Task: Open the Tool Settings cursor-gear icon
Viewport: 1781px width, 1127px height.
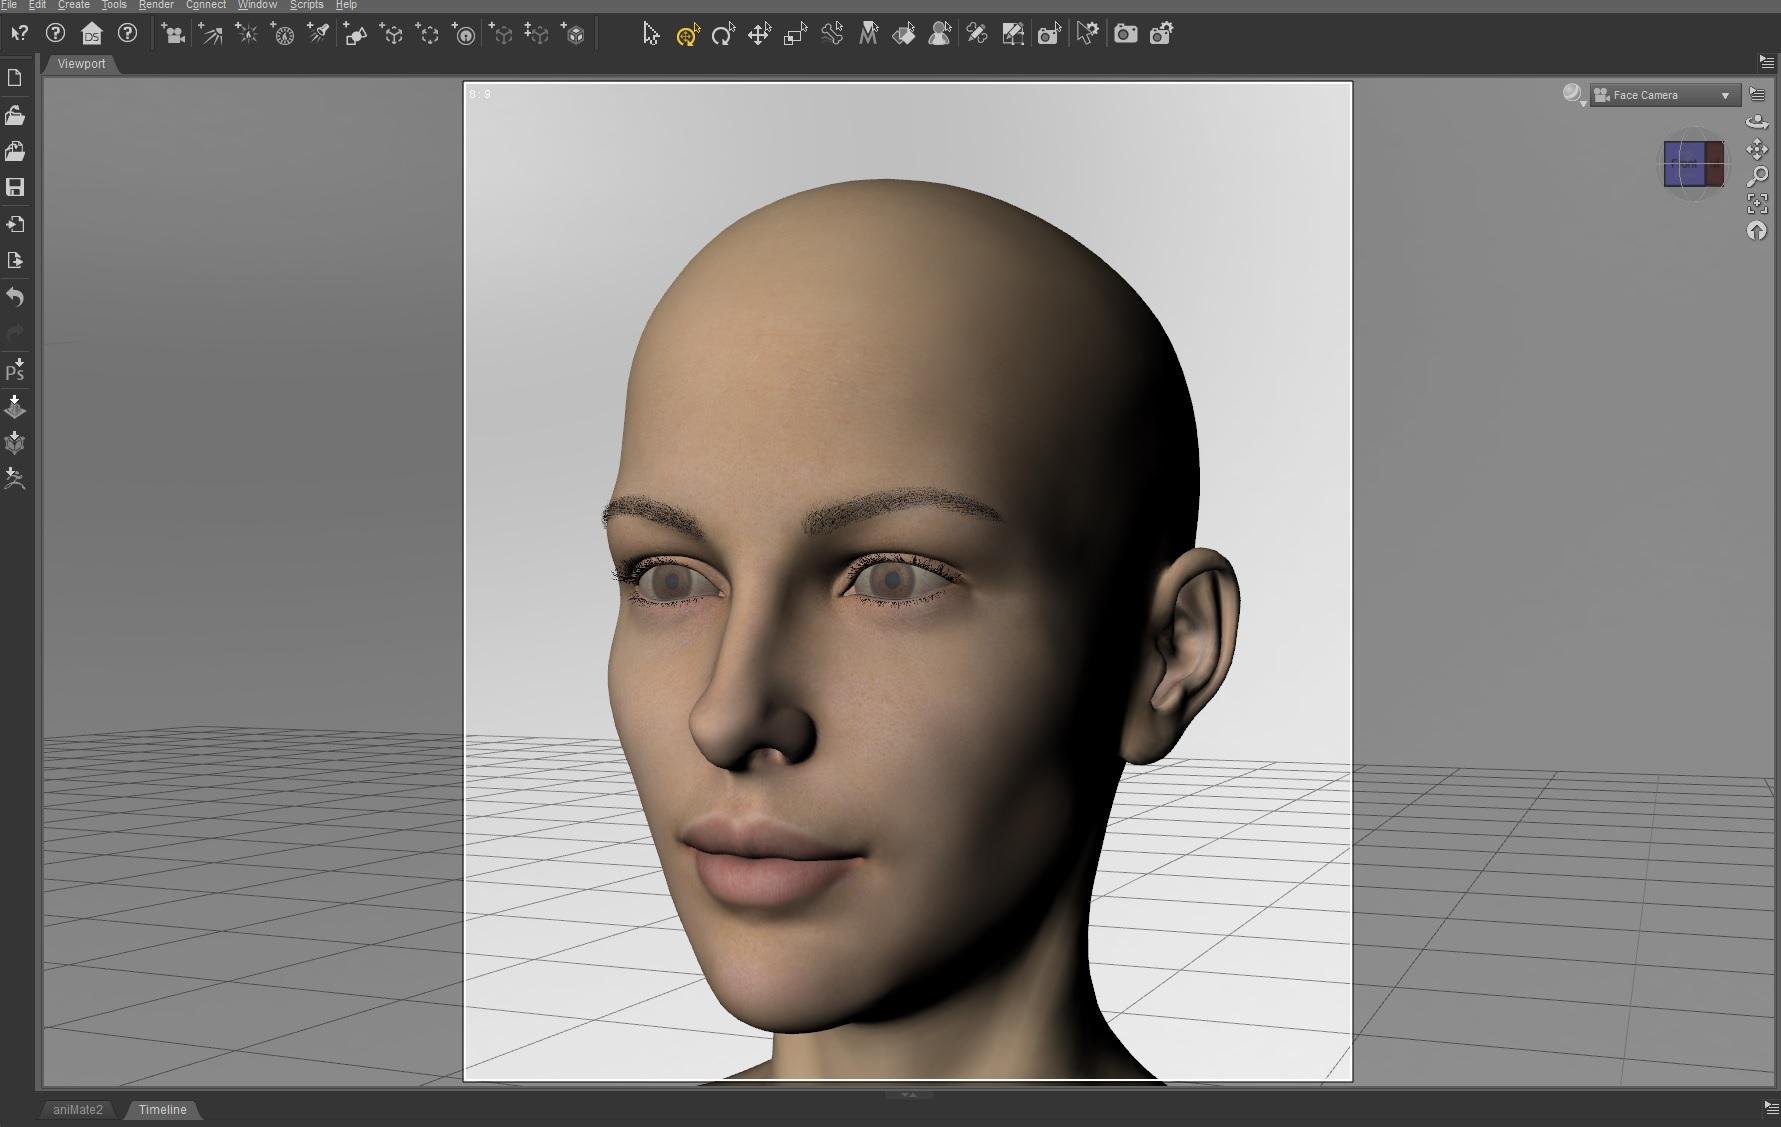Action: pos(1087,34)
